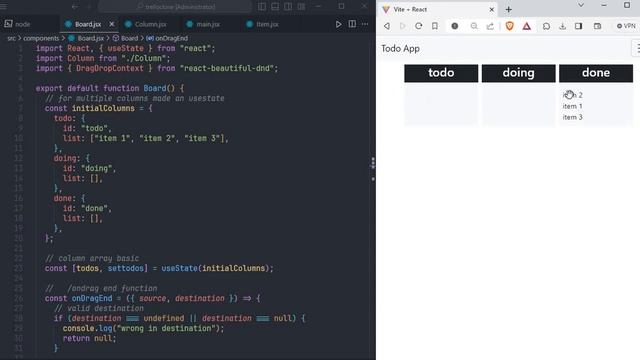The width and height of the screenshot is (640, 360).
Task: Share this page via share icon
Action: pyautogui.click(x=490, y=26)
